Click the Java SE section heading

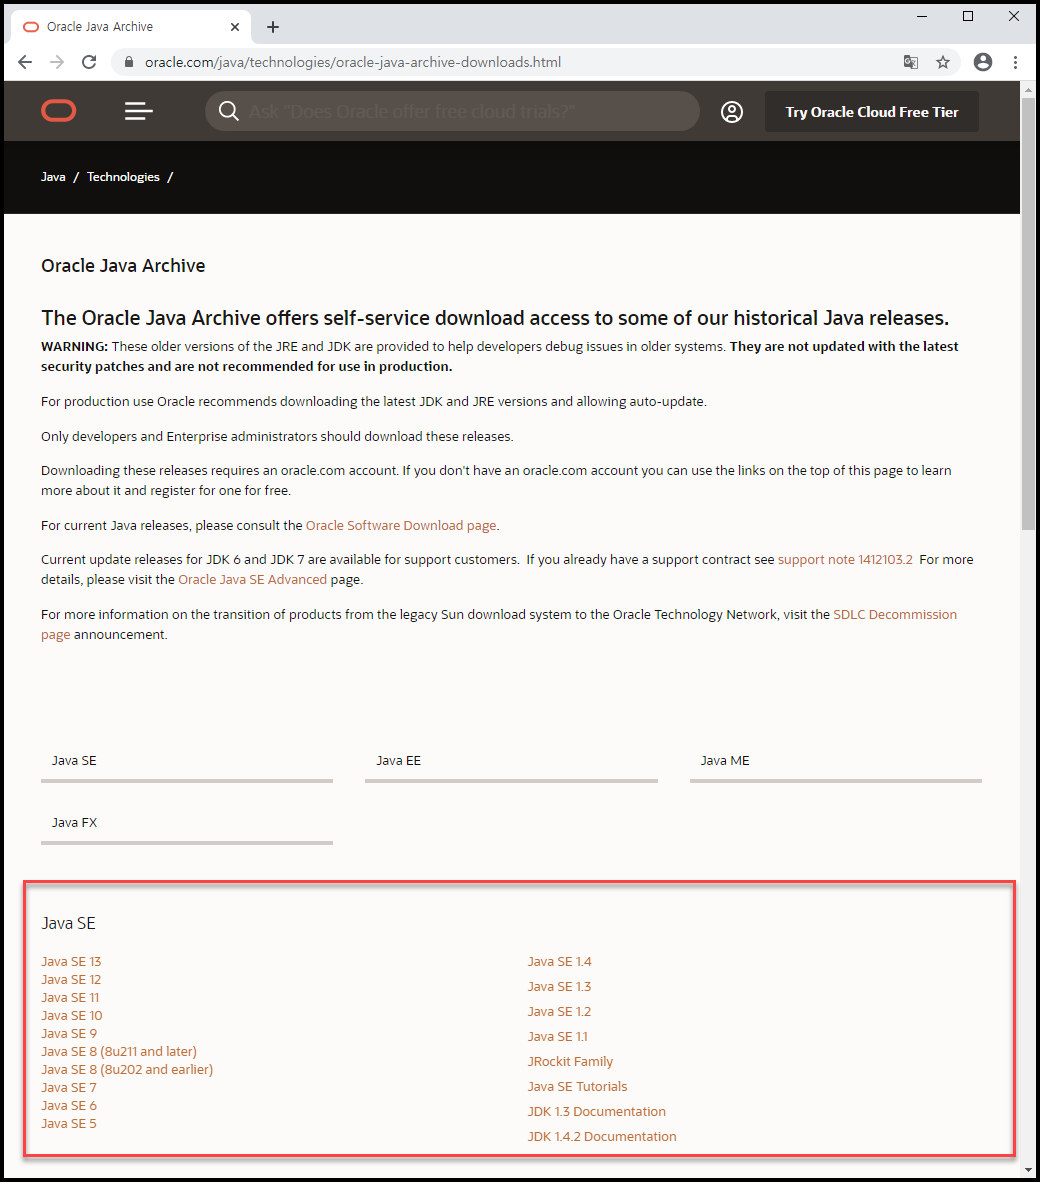(69, 923)
